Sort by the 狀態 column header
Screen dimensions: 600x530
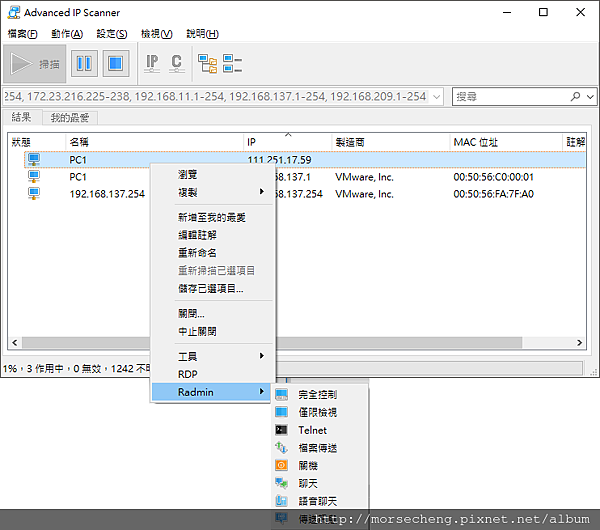tap(37, 142)
